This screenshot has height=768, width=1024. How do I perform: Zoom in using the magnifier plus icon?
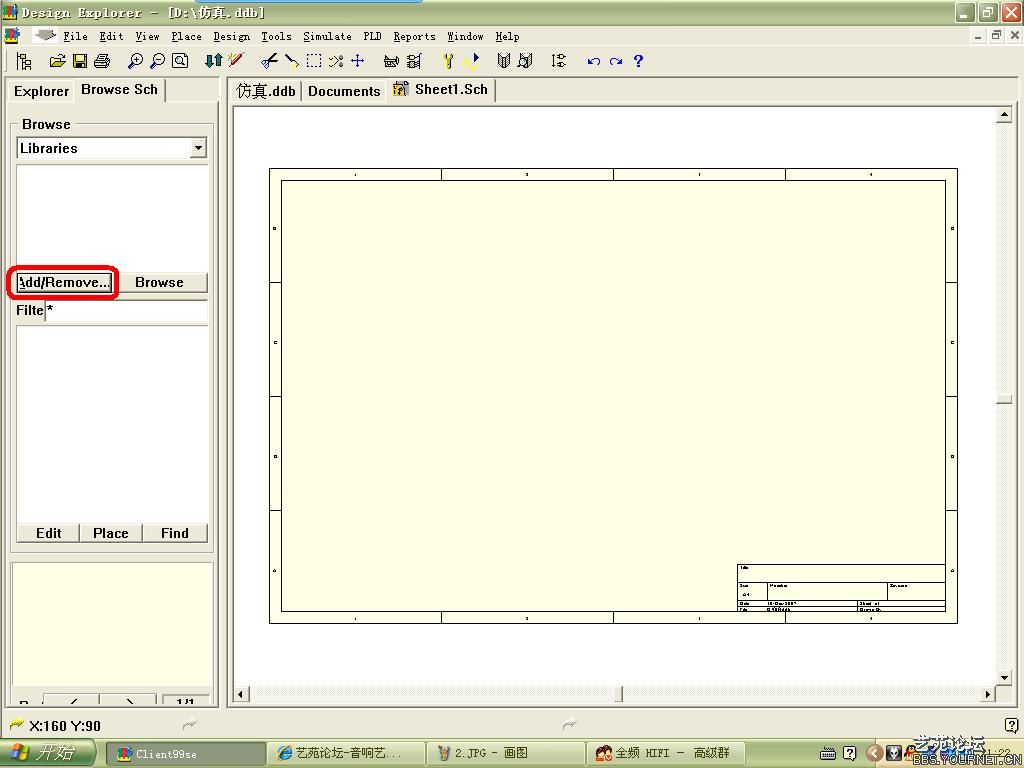135,61
